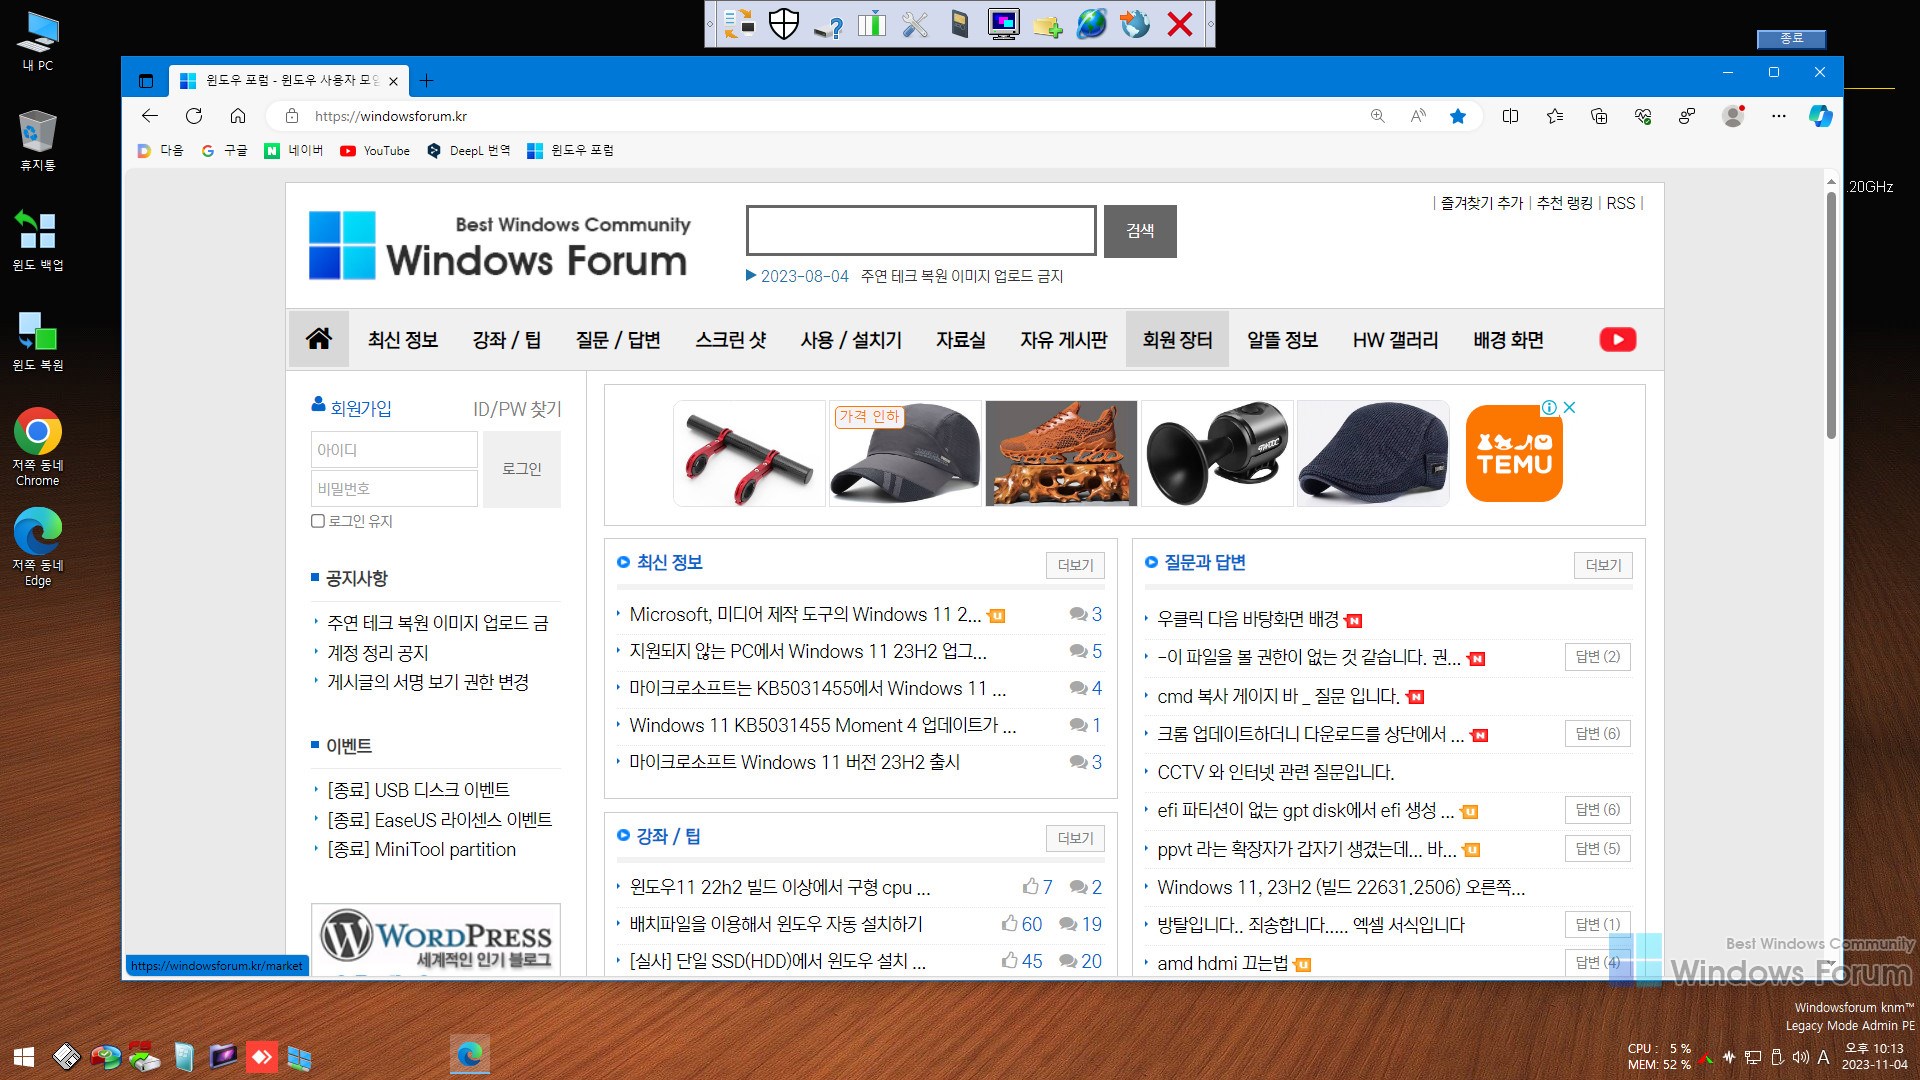This screenshot has width=1920, height=1080.
Task: Open browser home page via house icon
Action: 238,116
